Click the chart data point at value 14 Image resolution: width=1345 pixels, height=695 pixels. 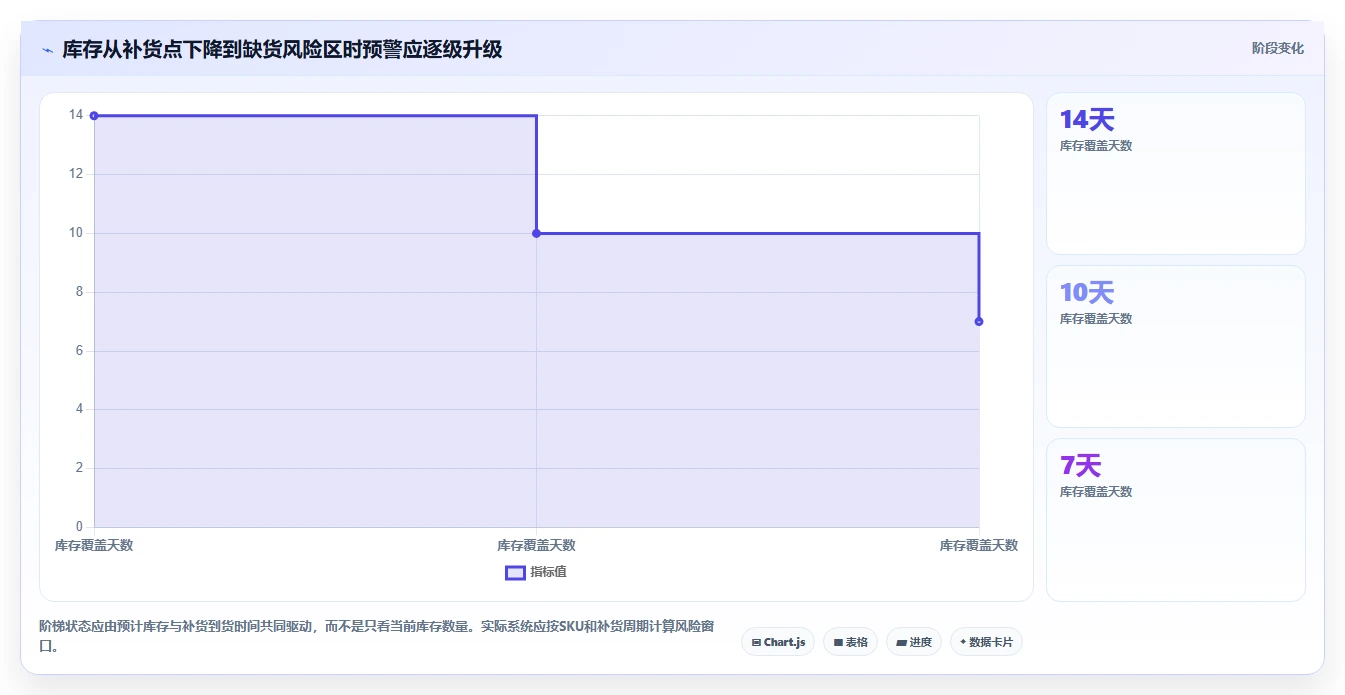94,116
